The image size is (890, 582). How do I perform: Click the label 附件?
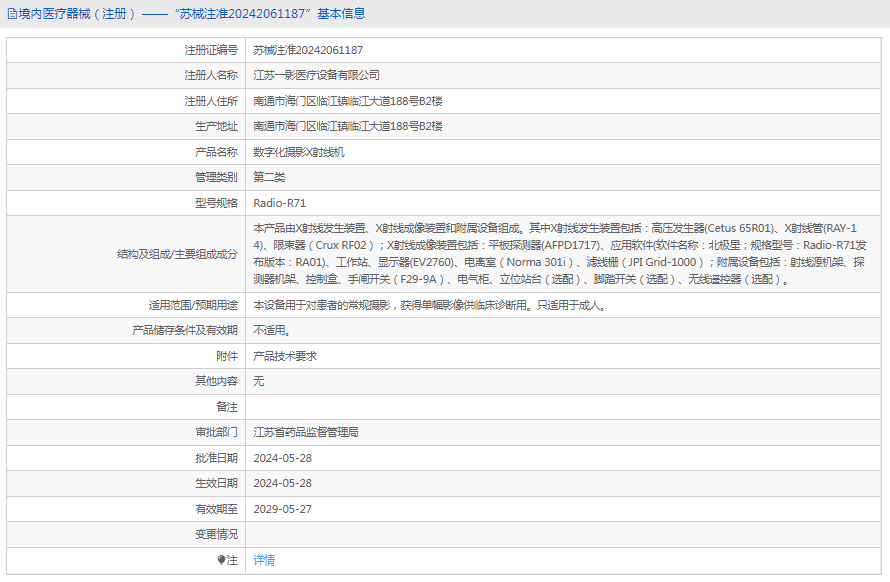point(227,356)
